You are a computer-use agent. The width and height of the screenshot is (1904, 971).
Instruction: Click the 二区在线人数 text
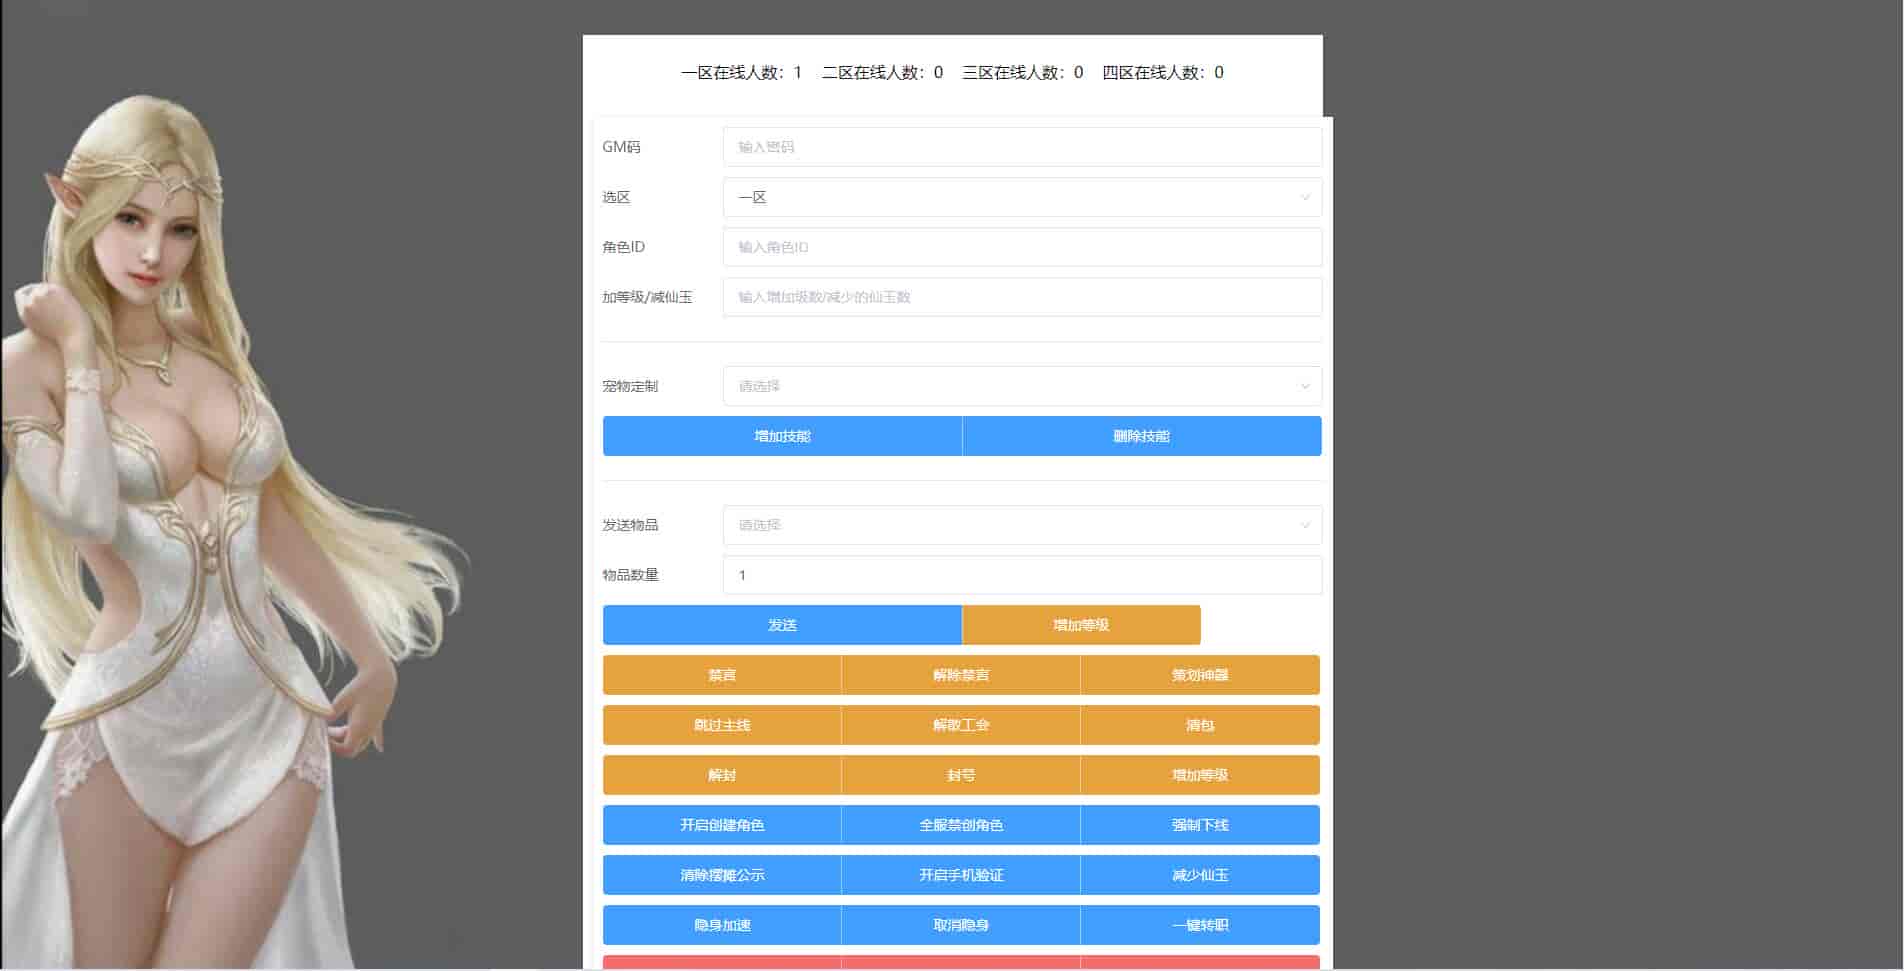[882, 73]
